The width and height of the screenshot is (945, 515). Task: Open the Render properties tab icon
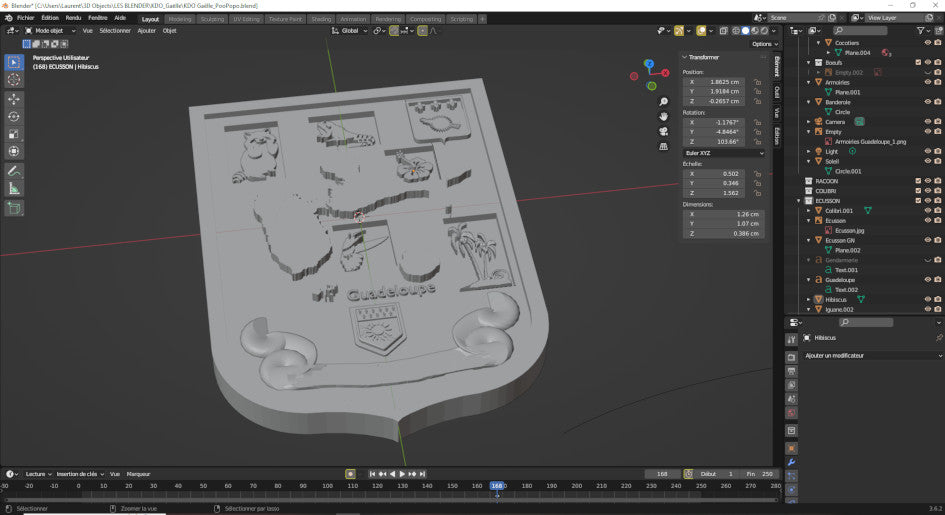pyautogui.click(x=791, y=355)
